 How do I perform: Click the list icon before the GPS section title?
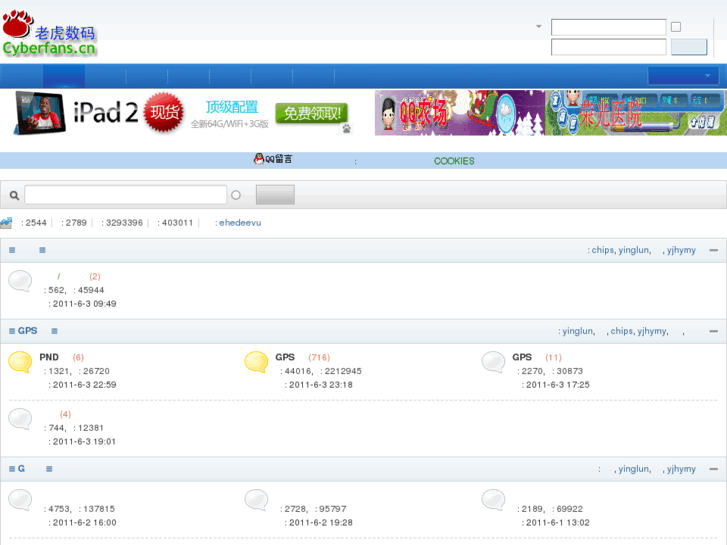tap(12, 331)
